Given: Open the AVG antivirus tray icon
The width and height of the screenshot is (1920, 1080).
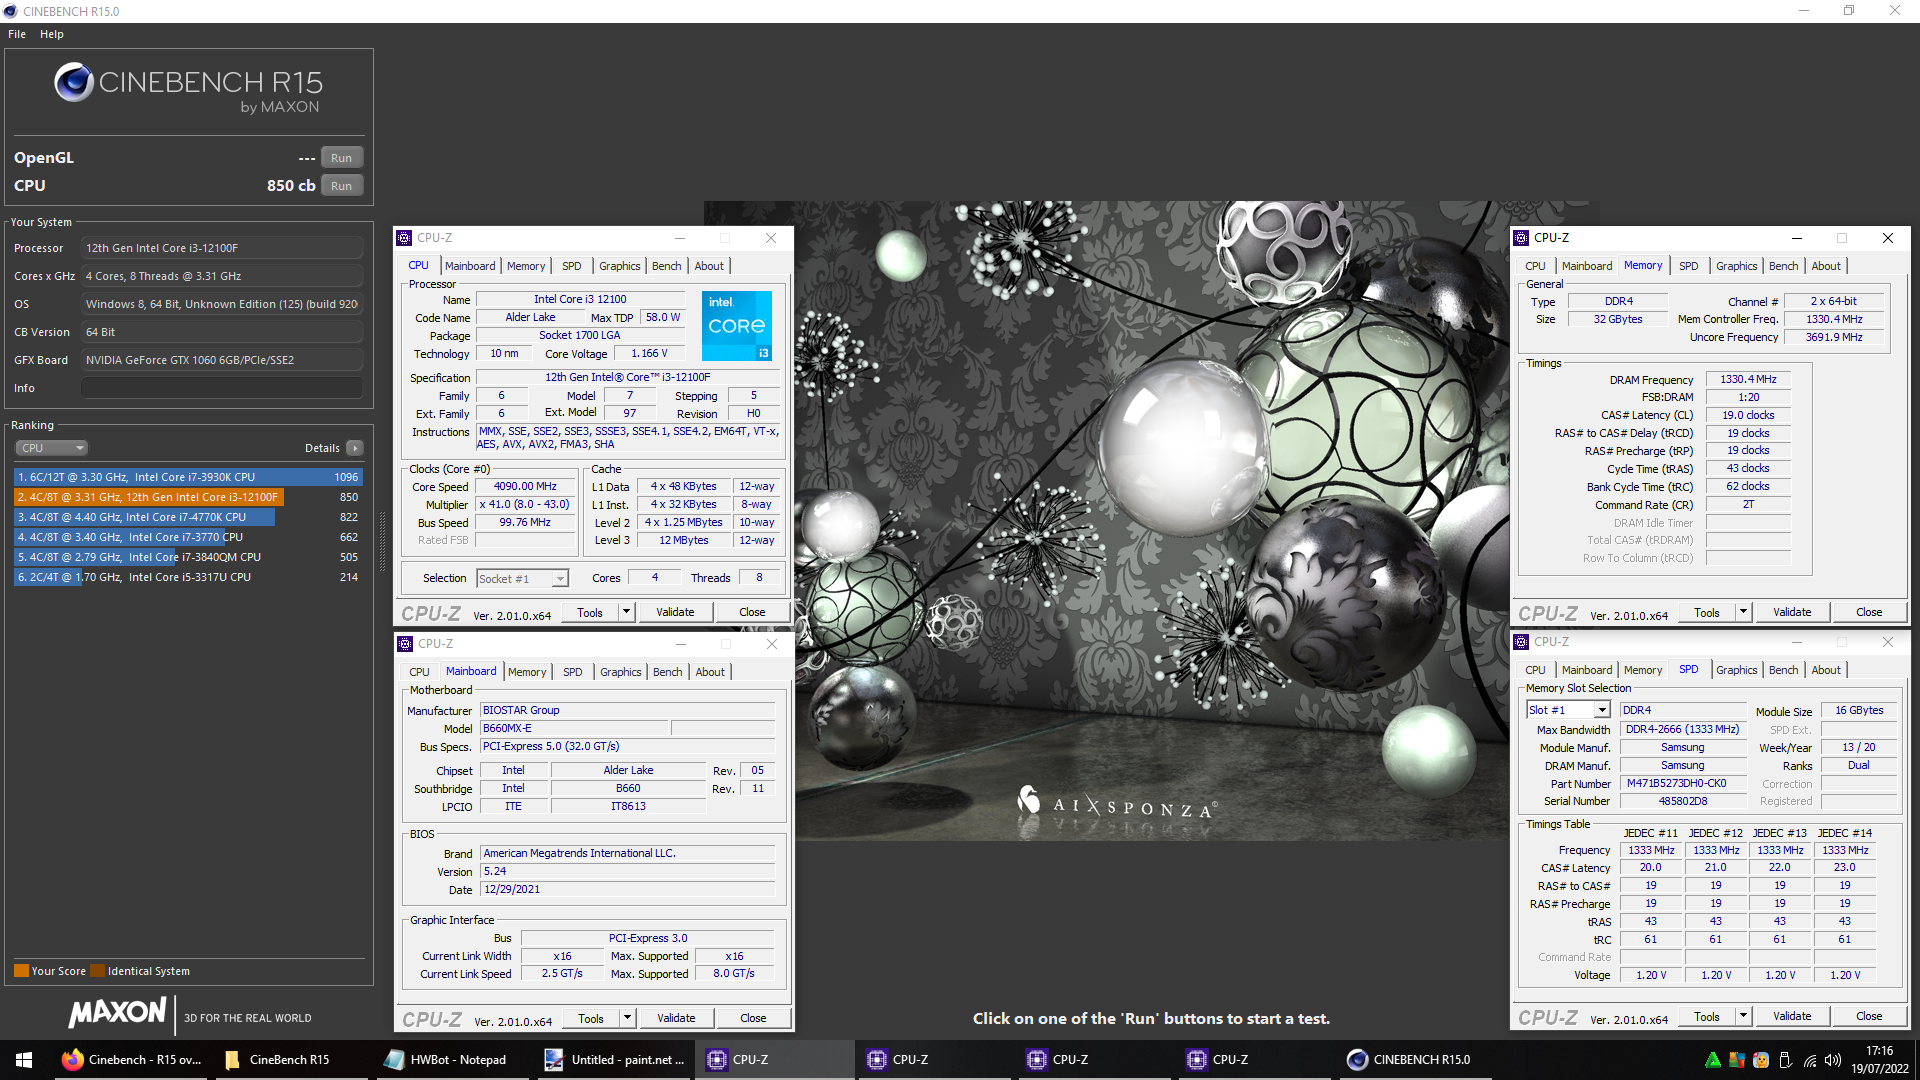Looking at the screenshot, I should point(1737,1060).
